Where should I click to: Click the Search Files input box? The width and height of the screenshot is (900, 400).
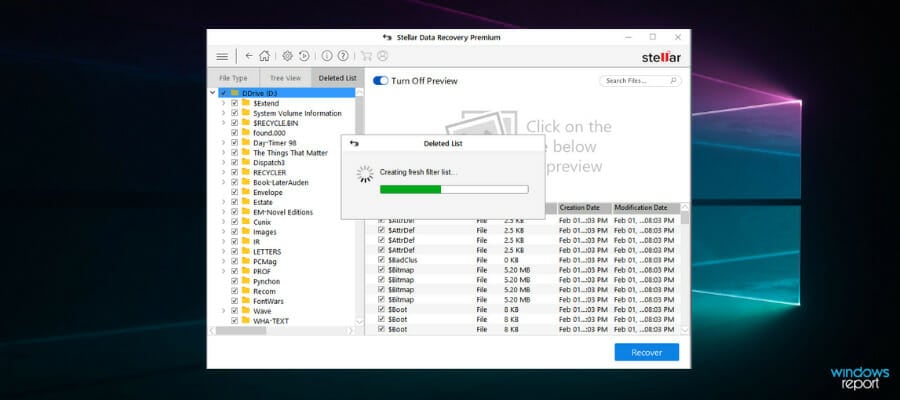click(641, 81)
